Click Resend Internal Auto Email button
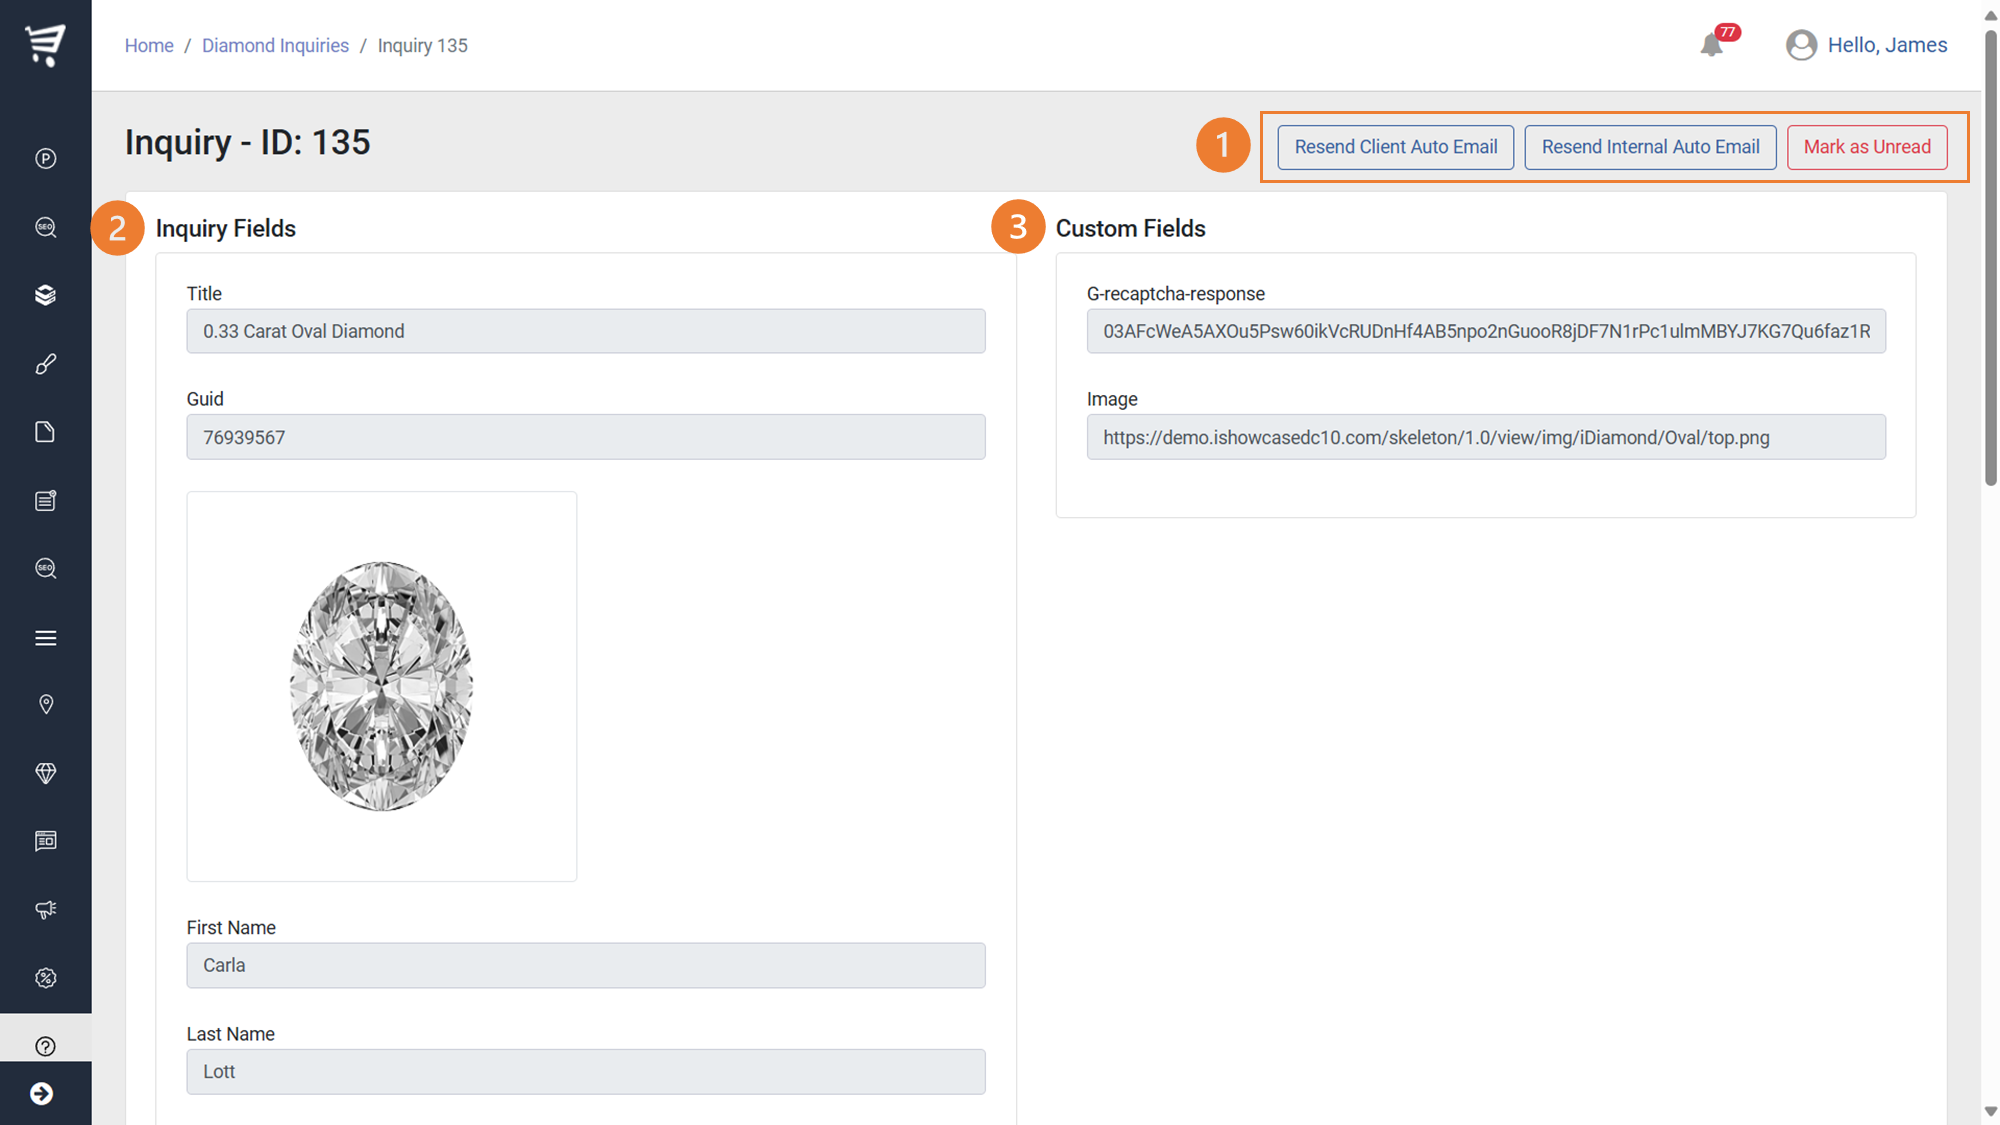The width and height of the screenshot is (2000, 1125). 1650,147
